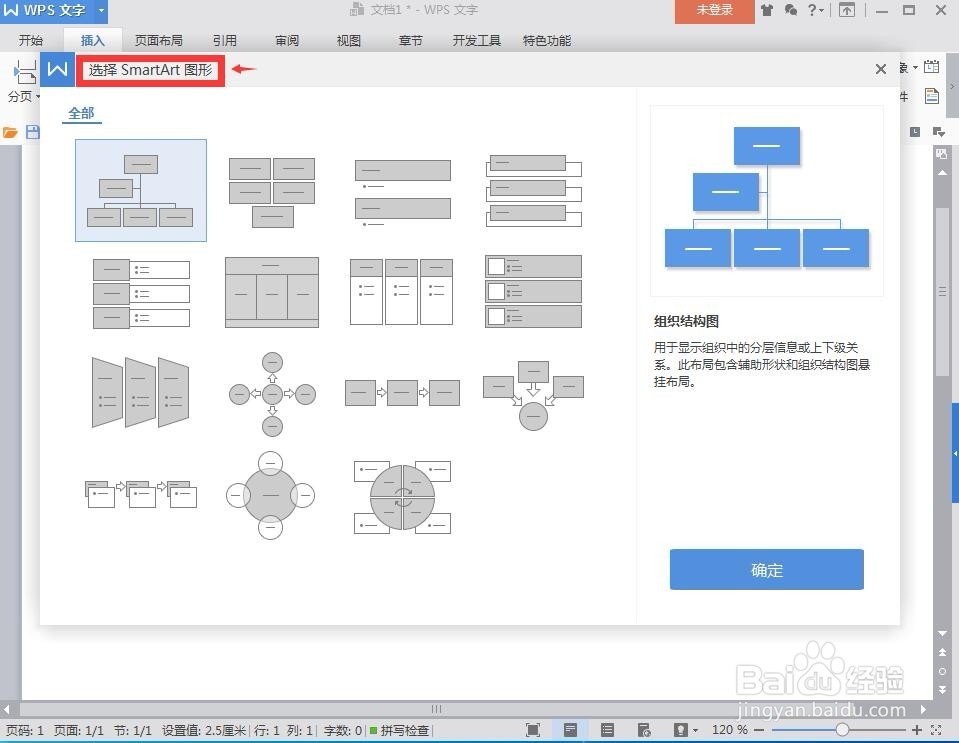Select the stacked vertical box list layout

(x=533, y=191)
